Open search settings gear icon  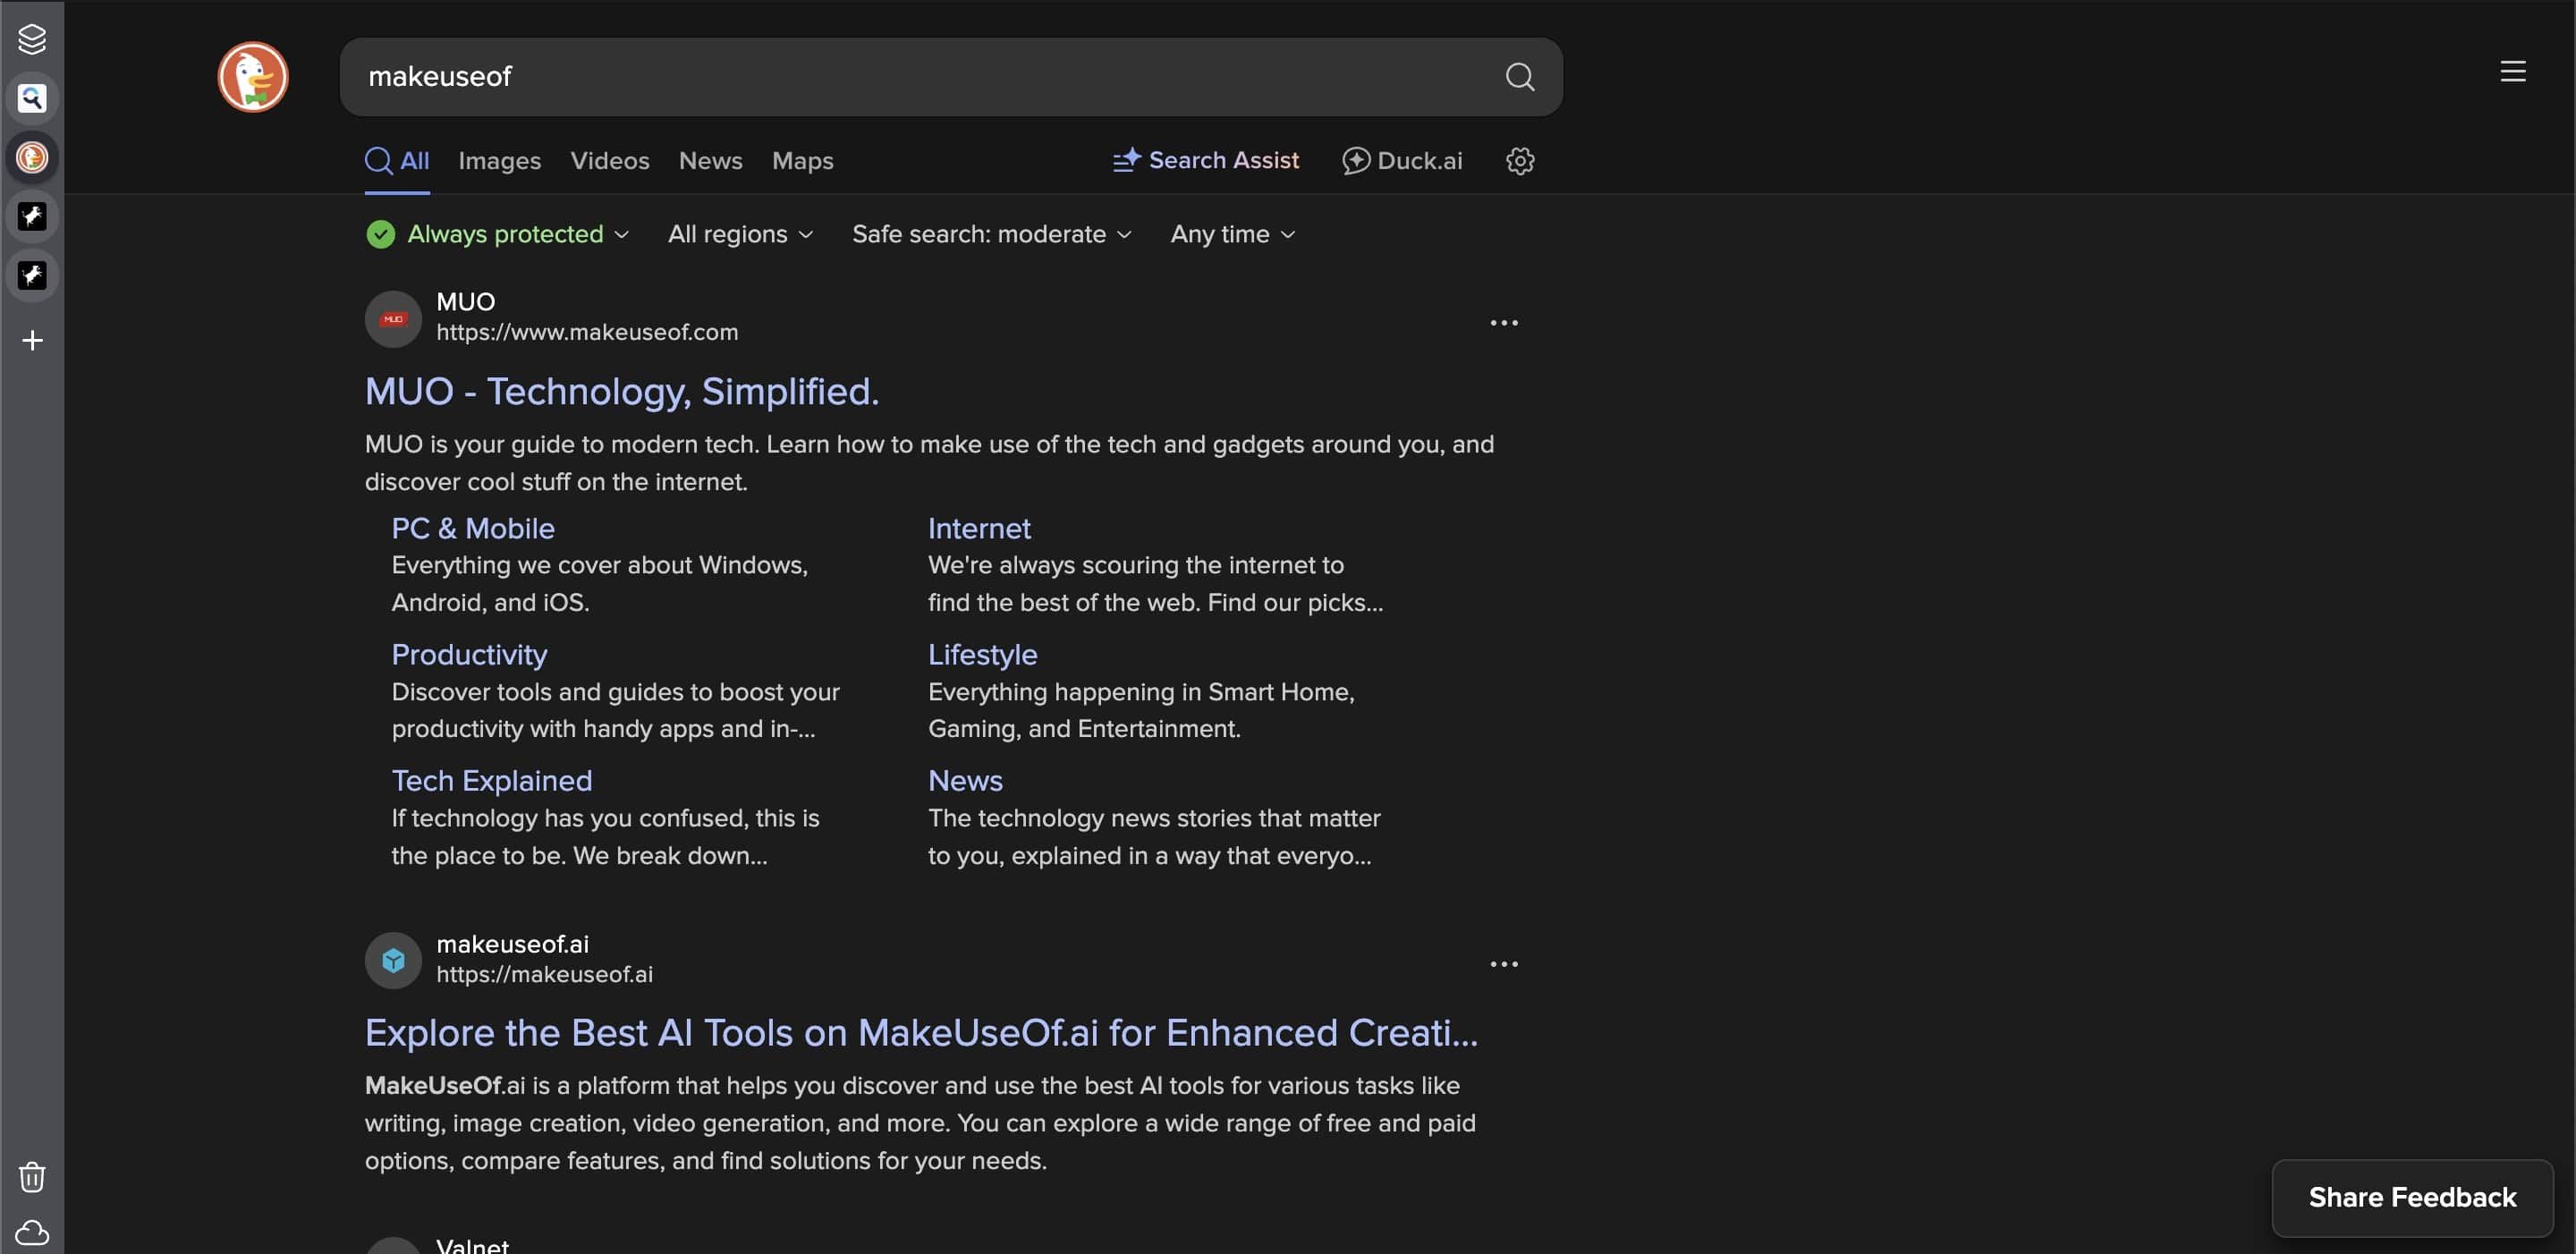[x=1519, y=161]
